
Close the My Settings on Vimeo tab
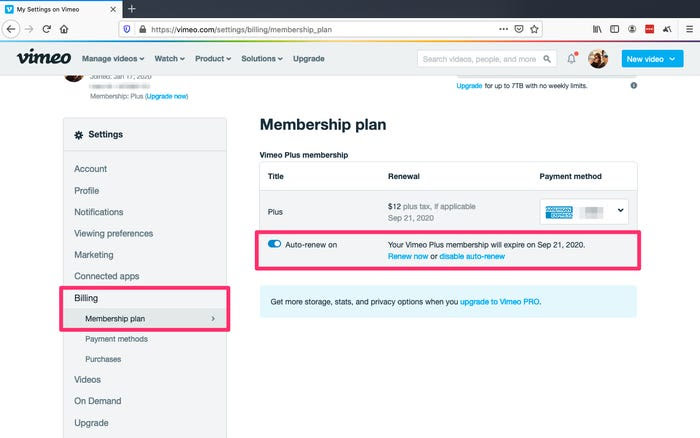click(113, 9)
